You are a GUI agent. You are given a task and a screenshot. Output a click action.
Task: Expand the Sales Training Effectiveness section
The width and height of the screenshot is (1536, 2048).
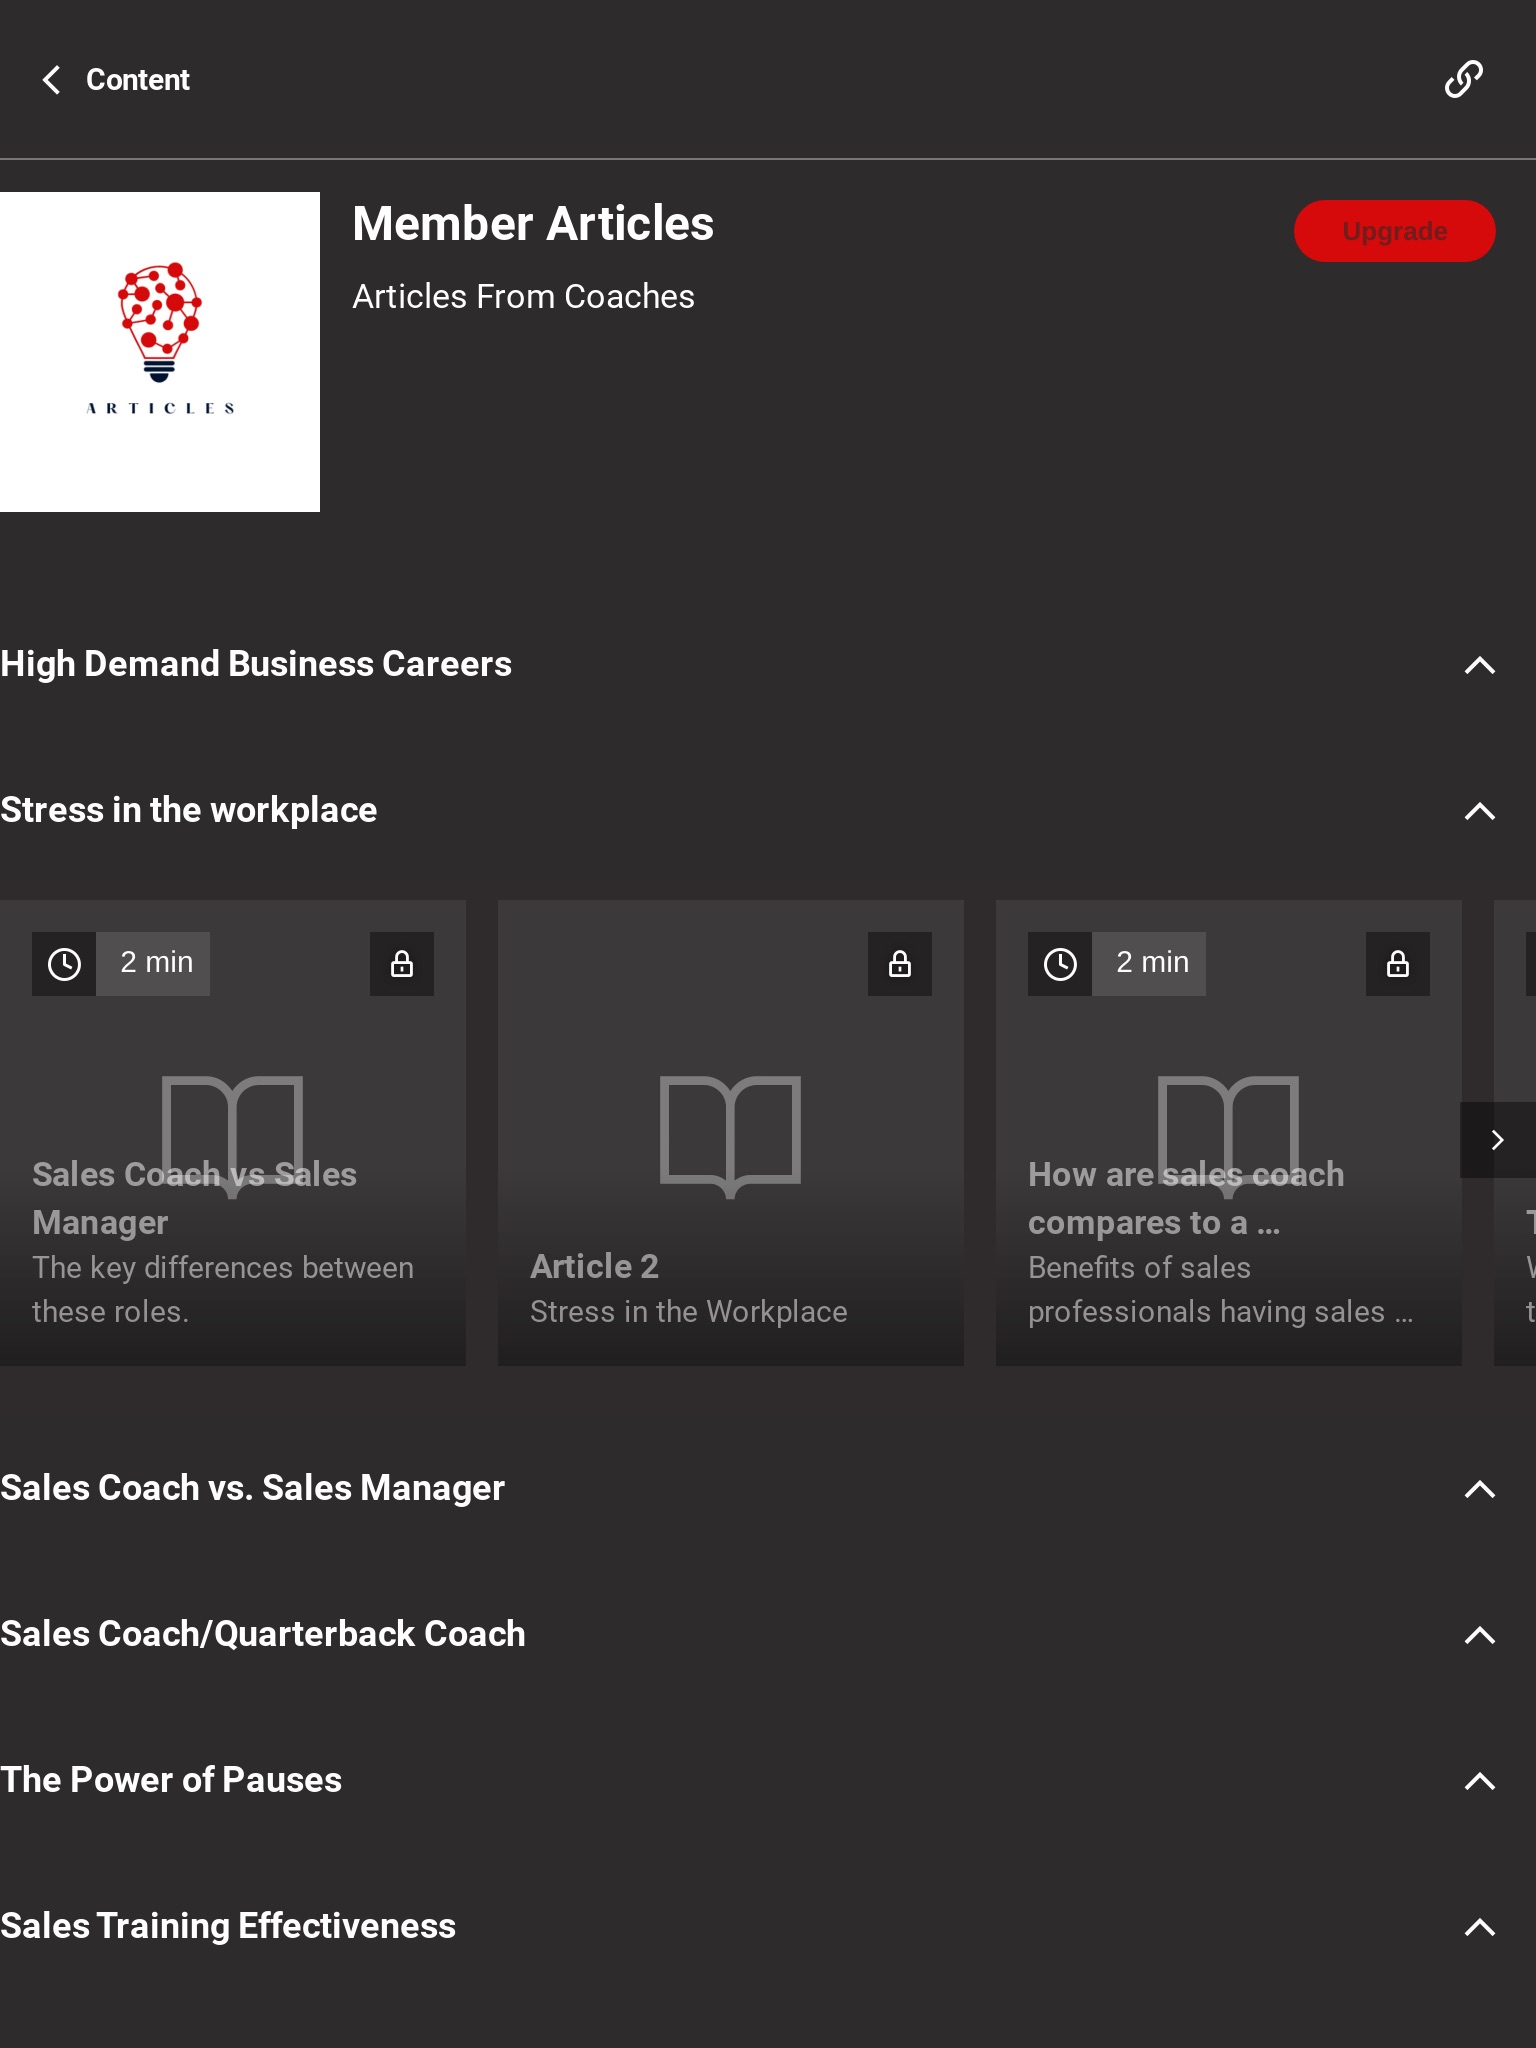click(1479, 1927)
